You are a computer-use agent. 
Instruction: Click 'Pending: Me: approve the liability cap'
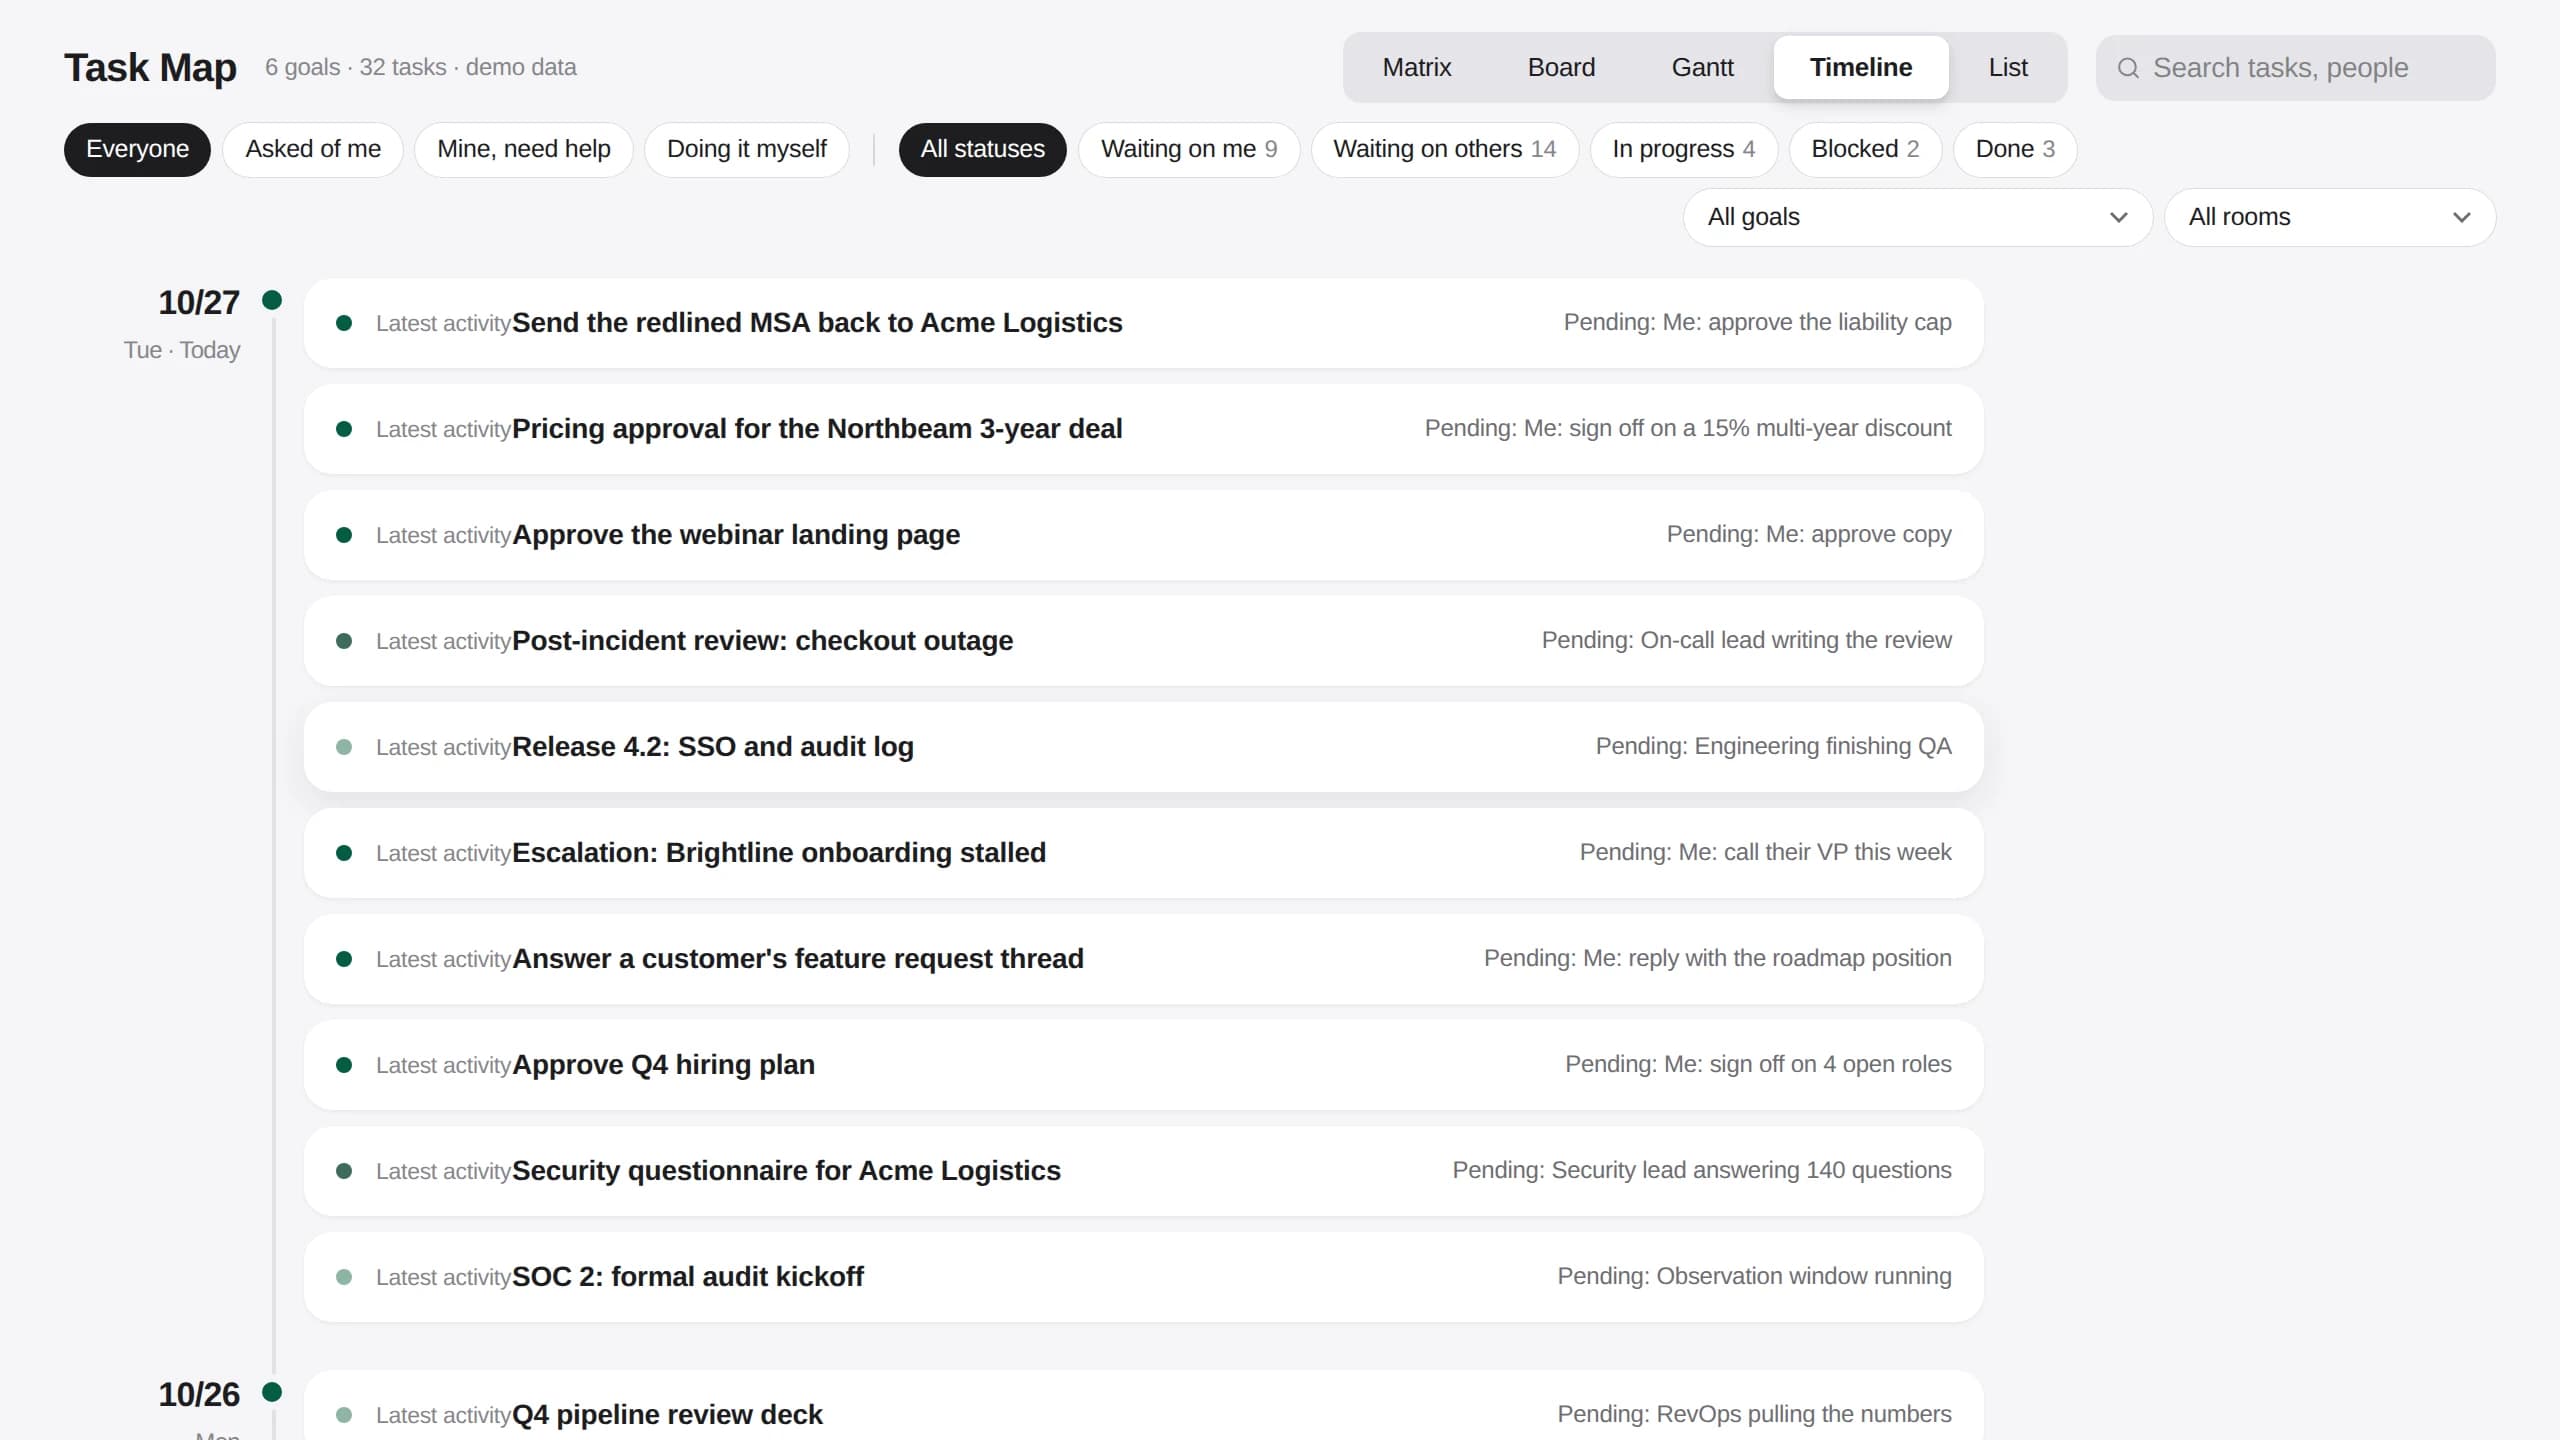coord(1757,322)
